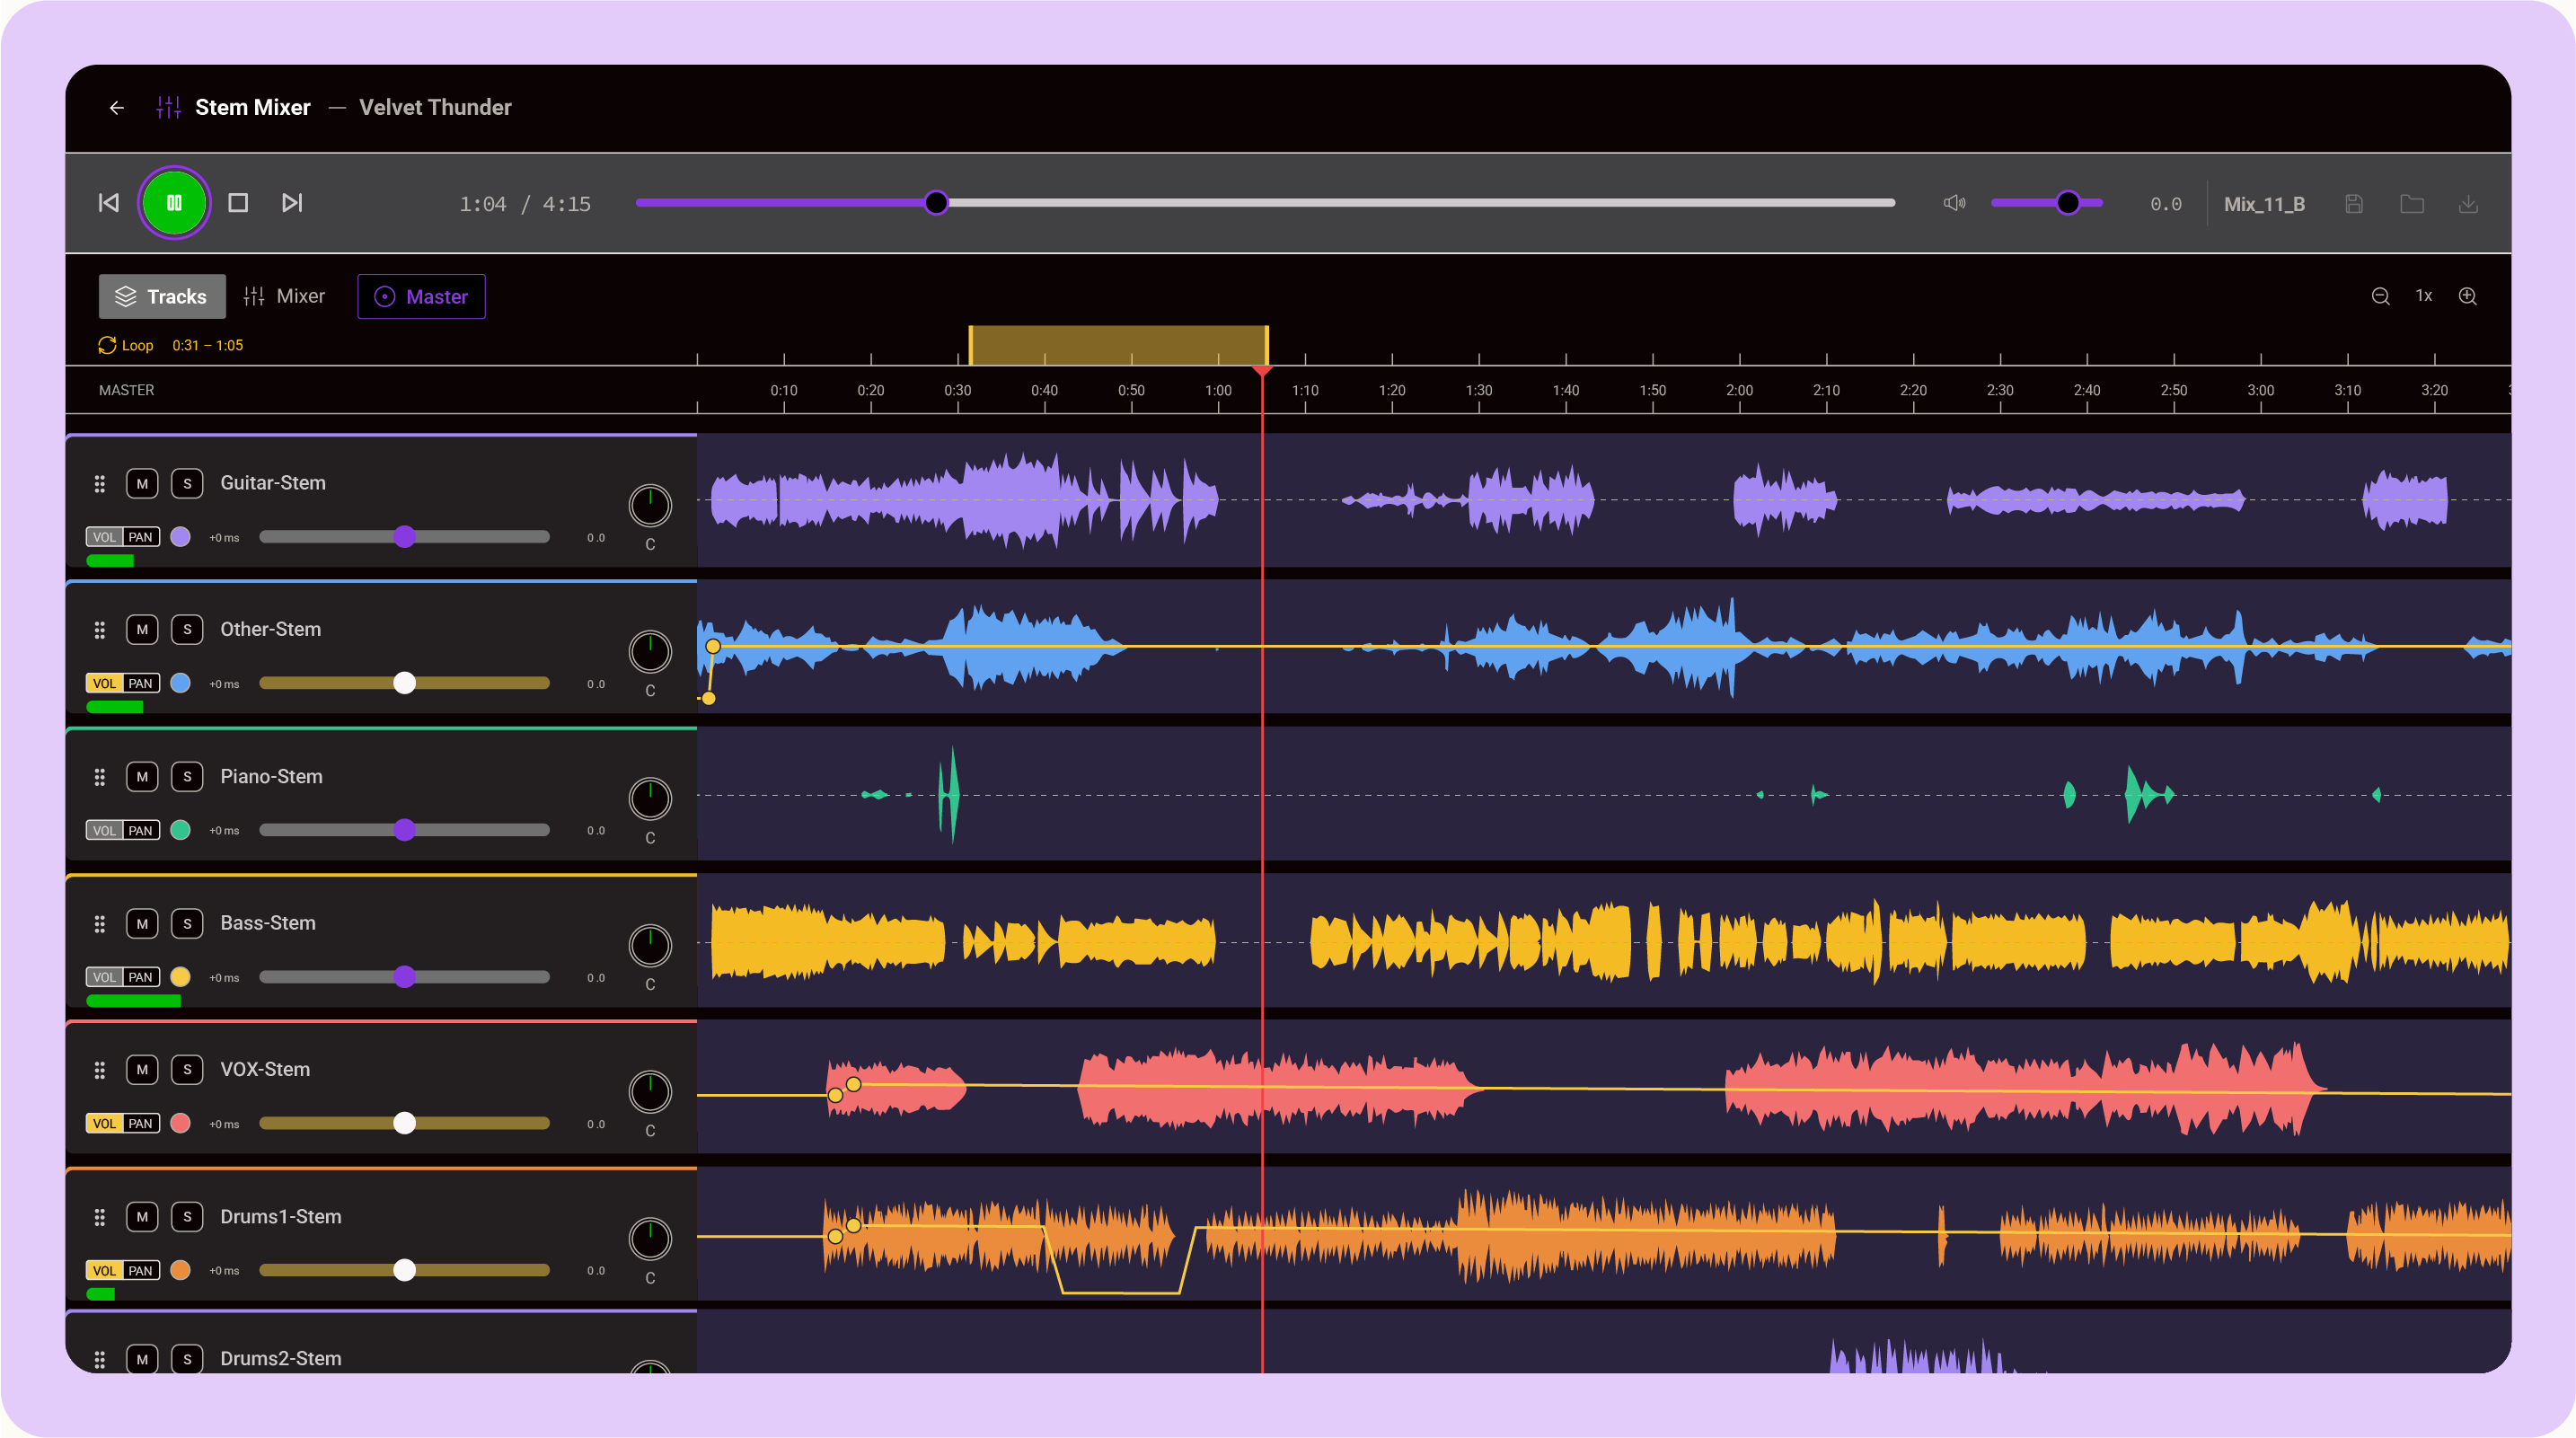This screenshot has width=2576, height=1438.
Task: Click the Piano-Stem drag handle icon
Action: click(x=99, y=776)
